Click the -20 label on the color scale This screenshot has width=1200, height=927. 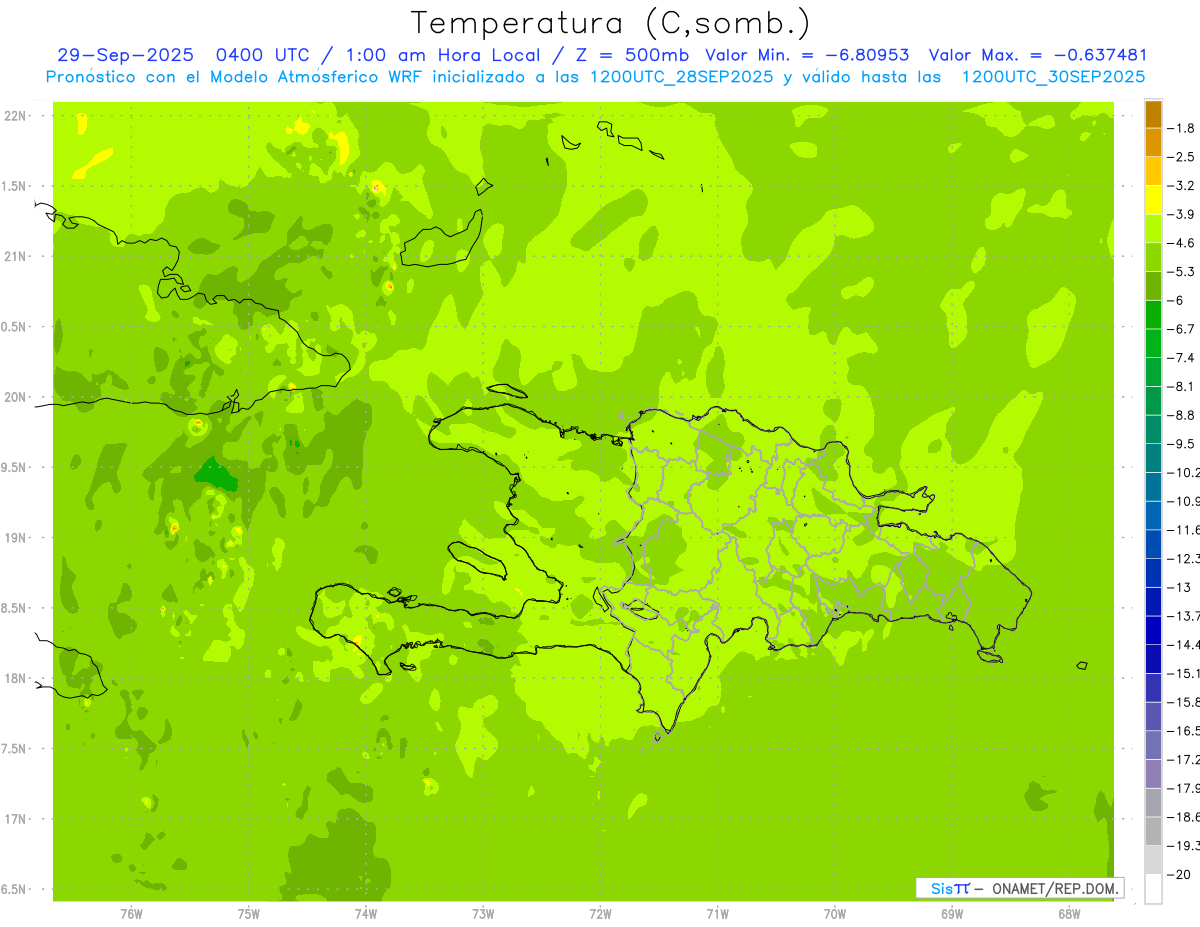(1182, 875)
